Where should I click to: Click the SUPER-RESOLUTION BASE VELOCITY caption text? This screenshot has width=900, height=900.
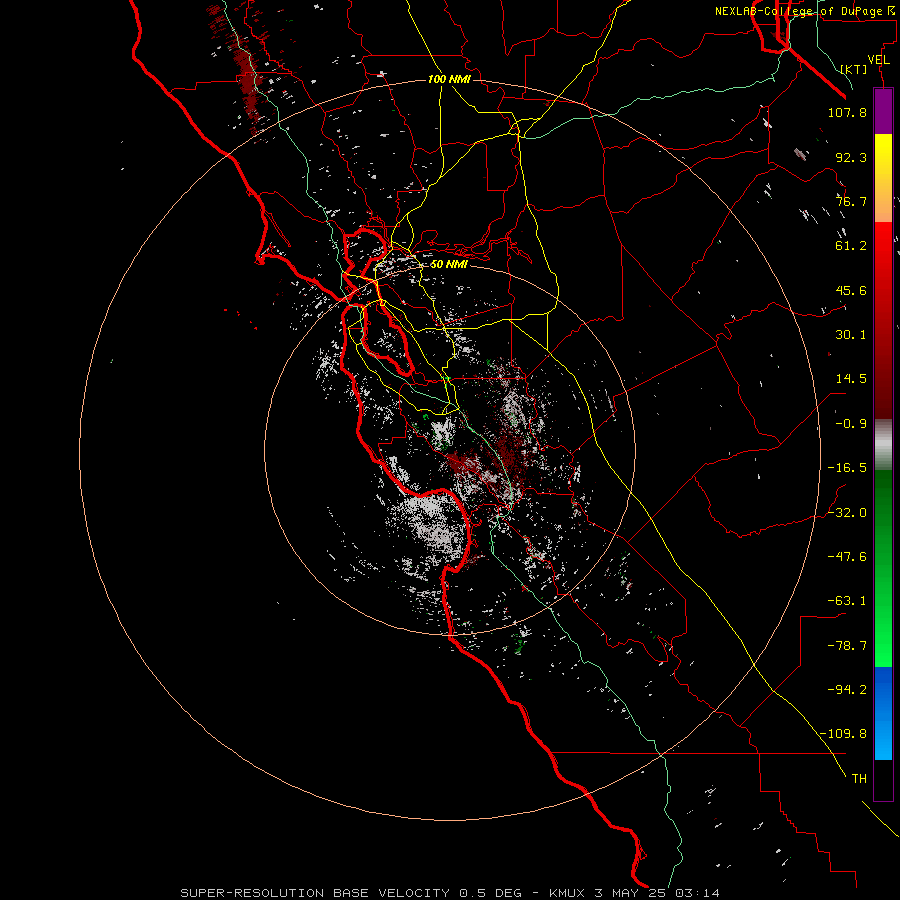pos(315,893)
